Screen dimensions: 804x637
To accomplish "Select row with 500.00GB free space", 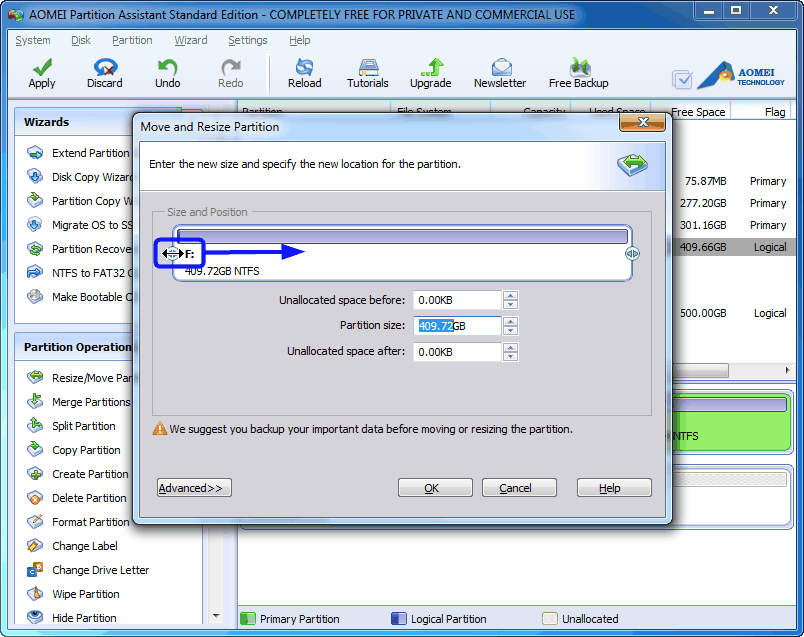I will tap(732, 313).
